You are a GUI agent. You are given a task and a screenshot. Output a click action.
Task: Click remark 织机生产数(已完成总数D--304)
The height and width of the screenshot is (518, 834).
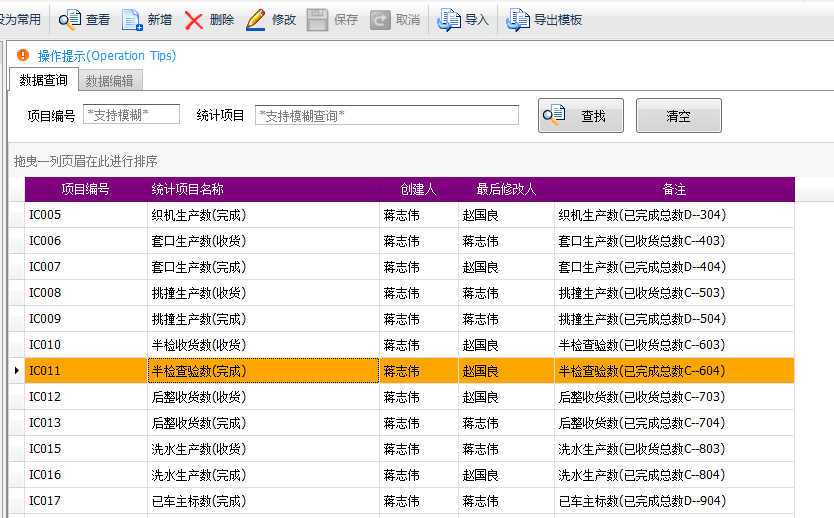(x=674, y=215)
